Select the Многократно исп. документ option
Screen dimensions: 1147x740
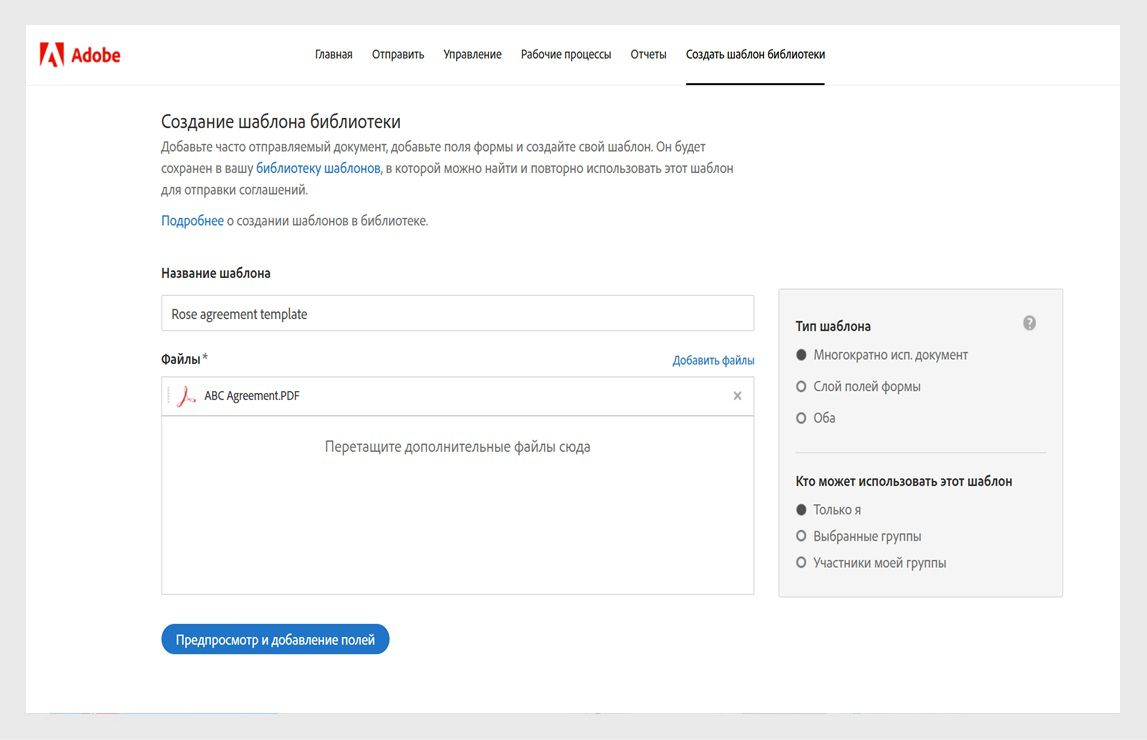click(x=801, y=356)
